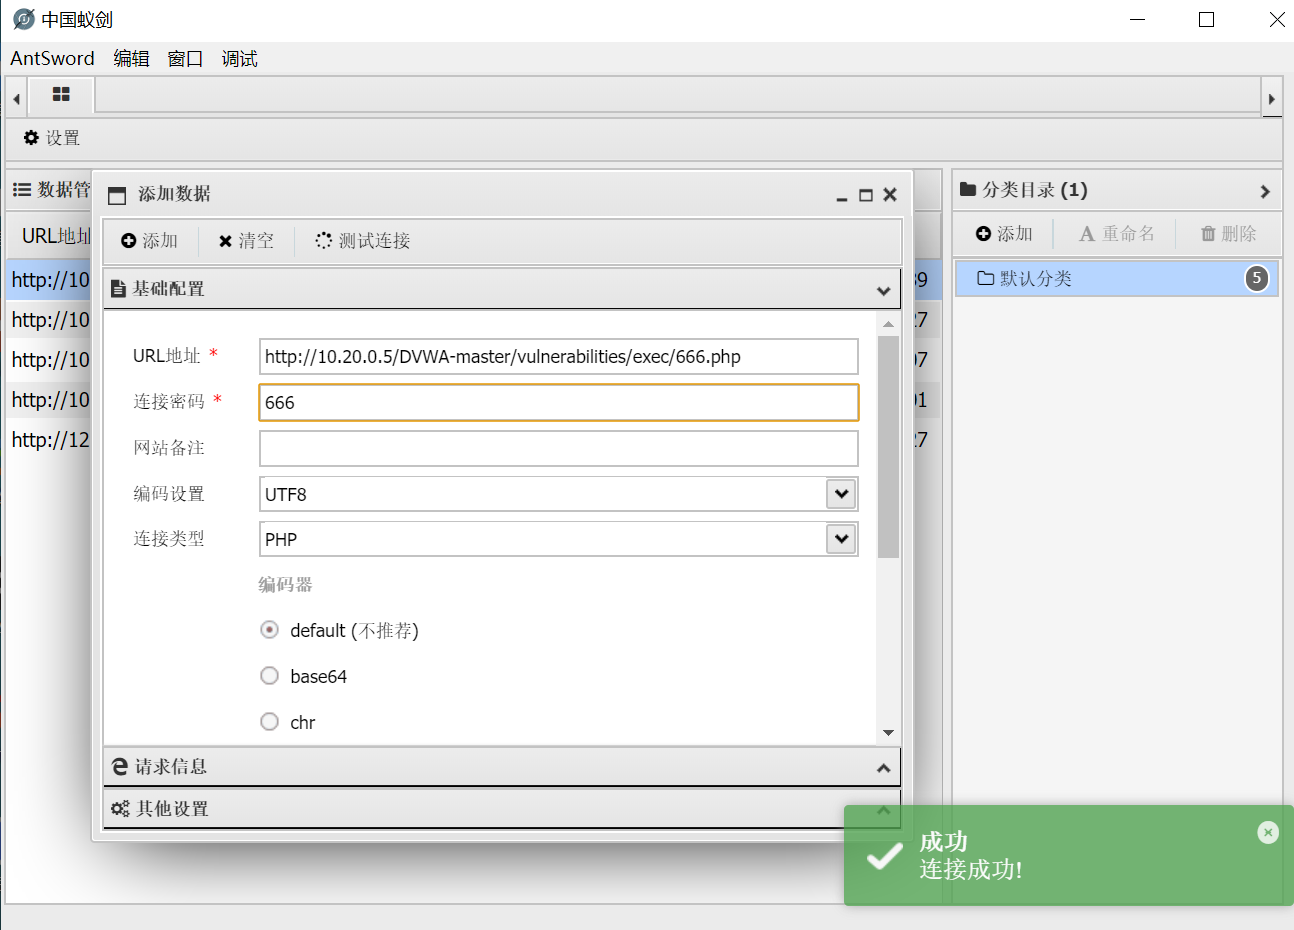This screenshot has width=1294, height=930.
Task: Select the chr encoder radio
Action: click(x=269, y=722)
